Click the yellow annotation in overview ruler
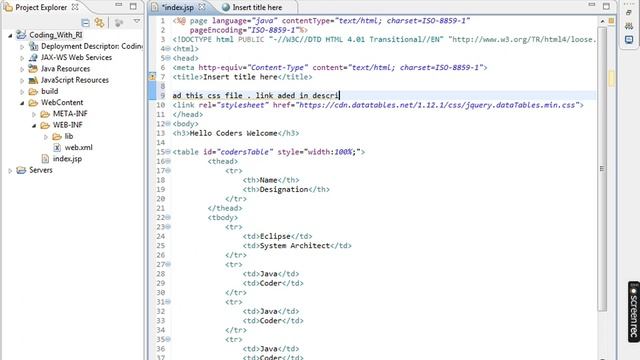The height and width of the screenshot is (360, 640). pos(611,78)
